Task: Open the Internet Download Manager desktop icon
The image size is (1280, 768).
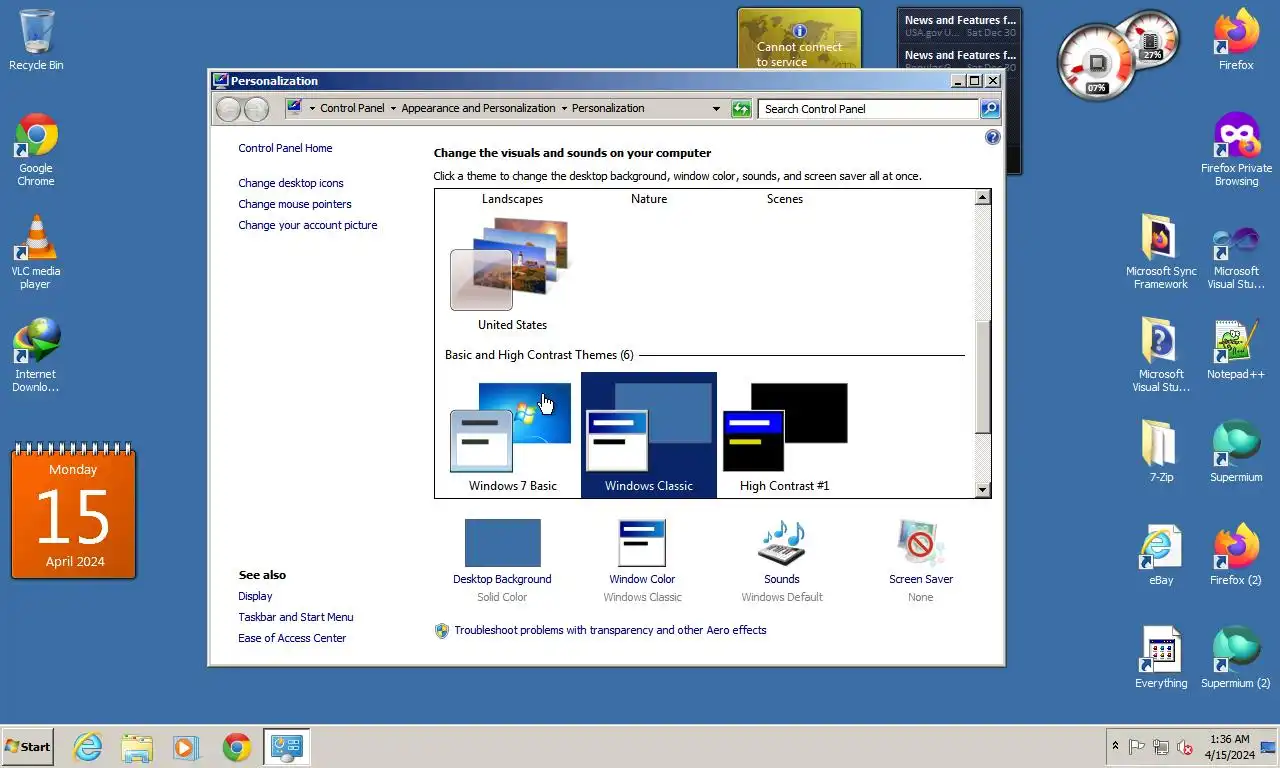Action: pyautogui.click(x=36, y=355)
